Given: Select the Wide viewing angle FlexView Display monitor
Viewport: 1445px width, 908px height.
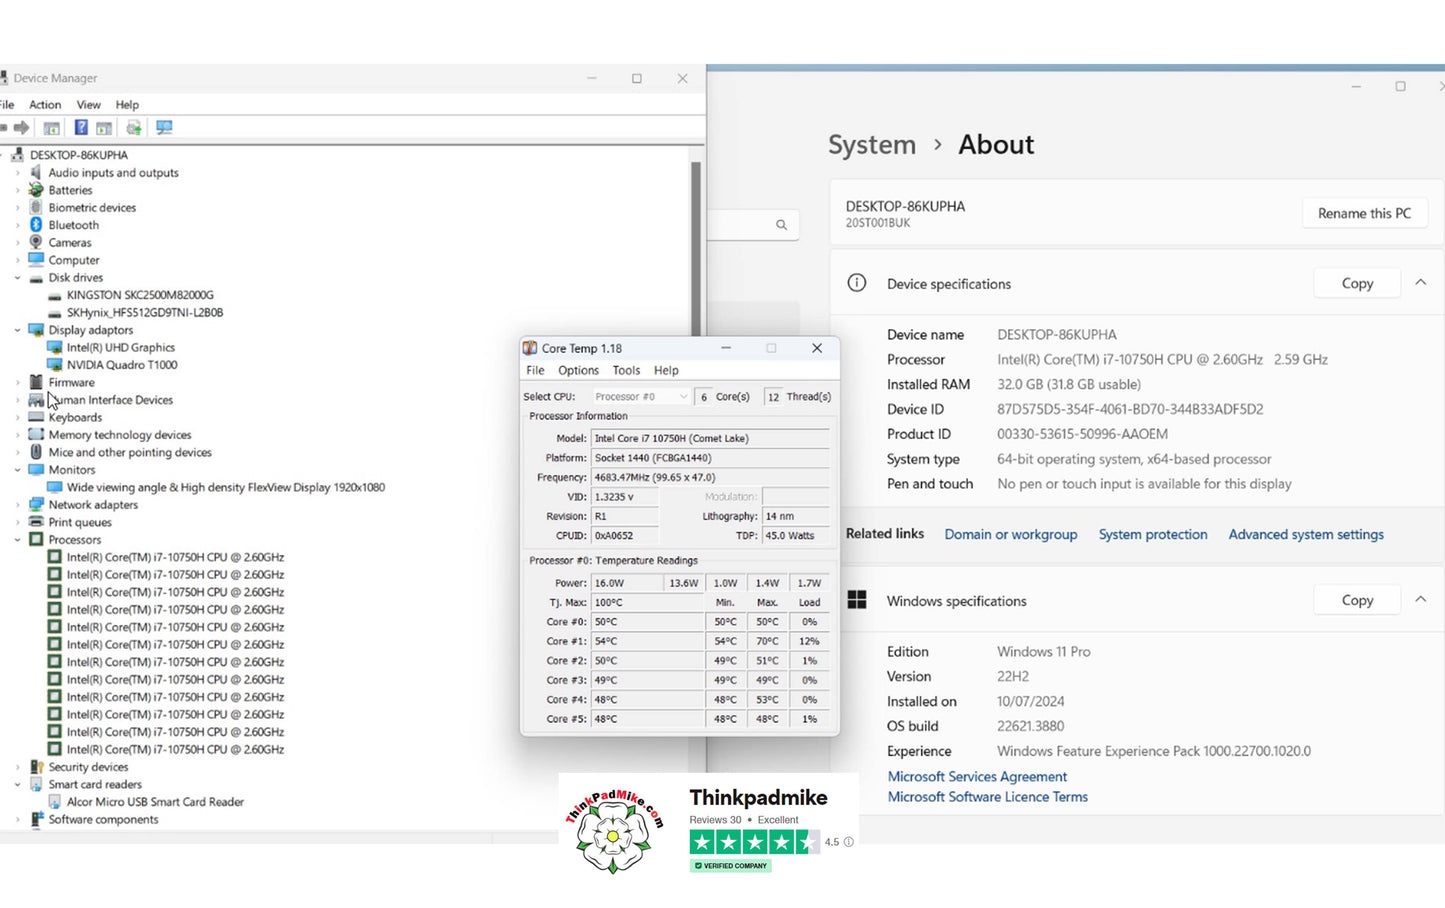Looking at the screenshot, I should [225, 488].
